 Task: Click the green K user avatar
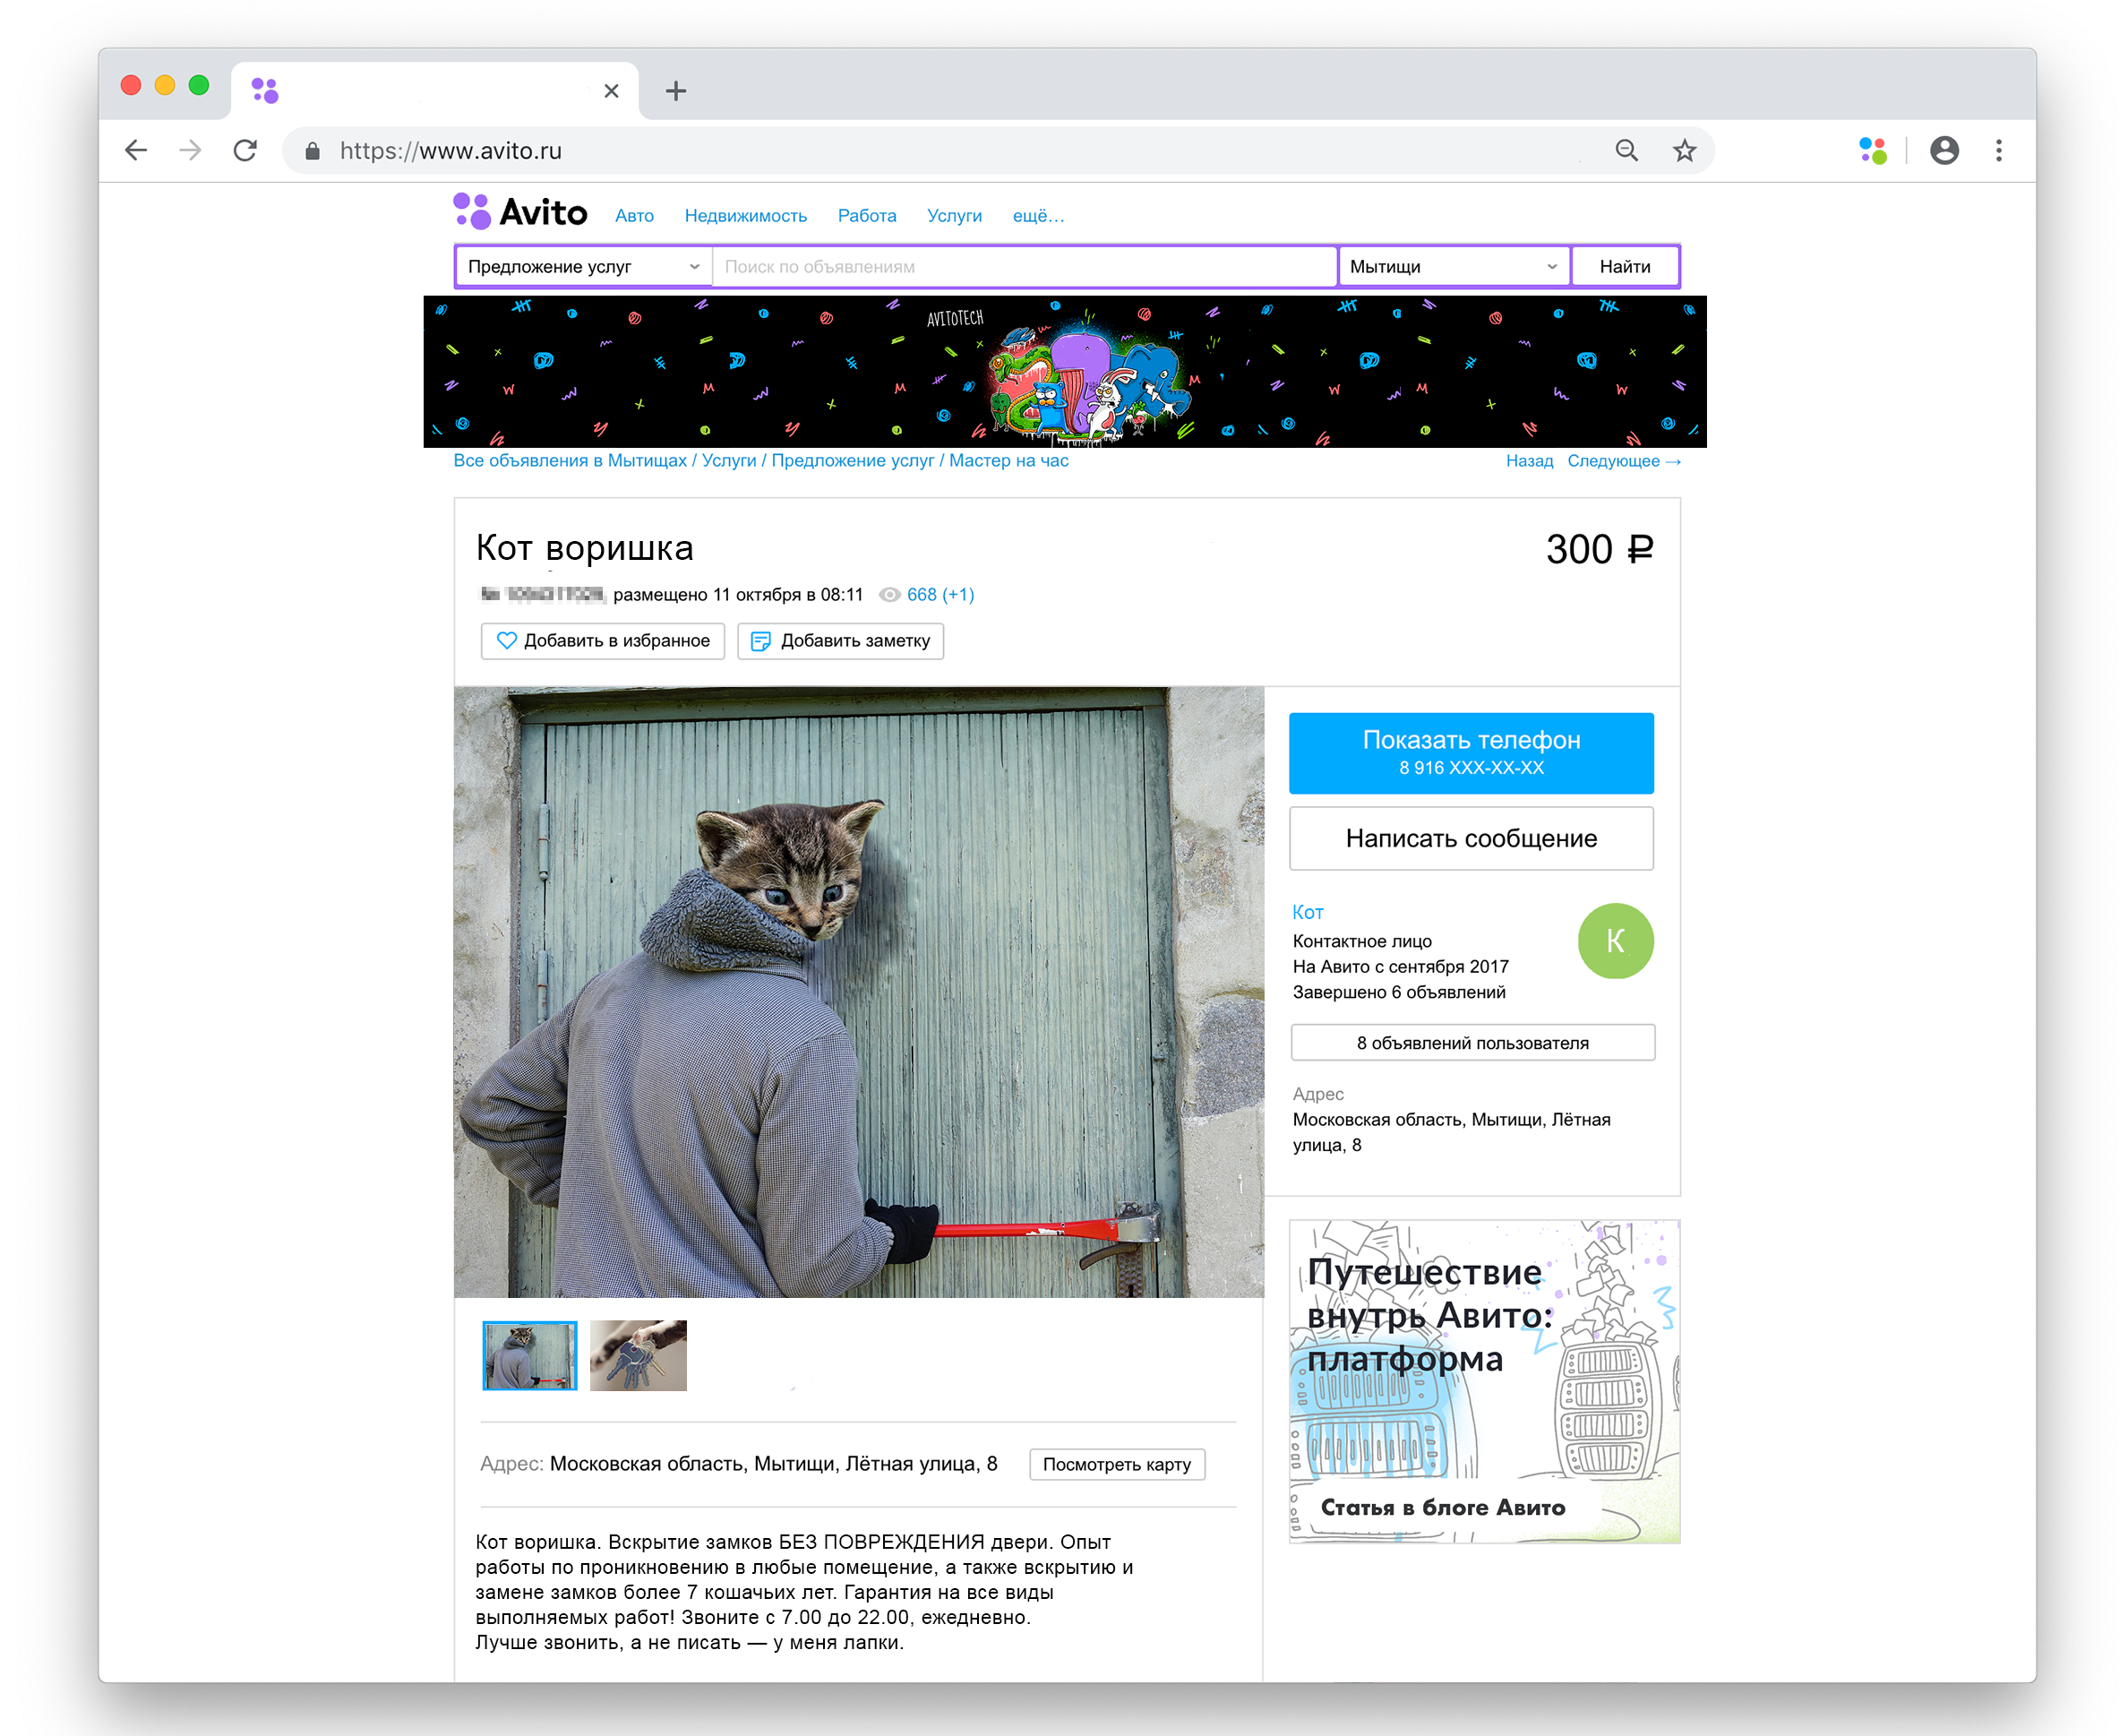coord(1615,941)
